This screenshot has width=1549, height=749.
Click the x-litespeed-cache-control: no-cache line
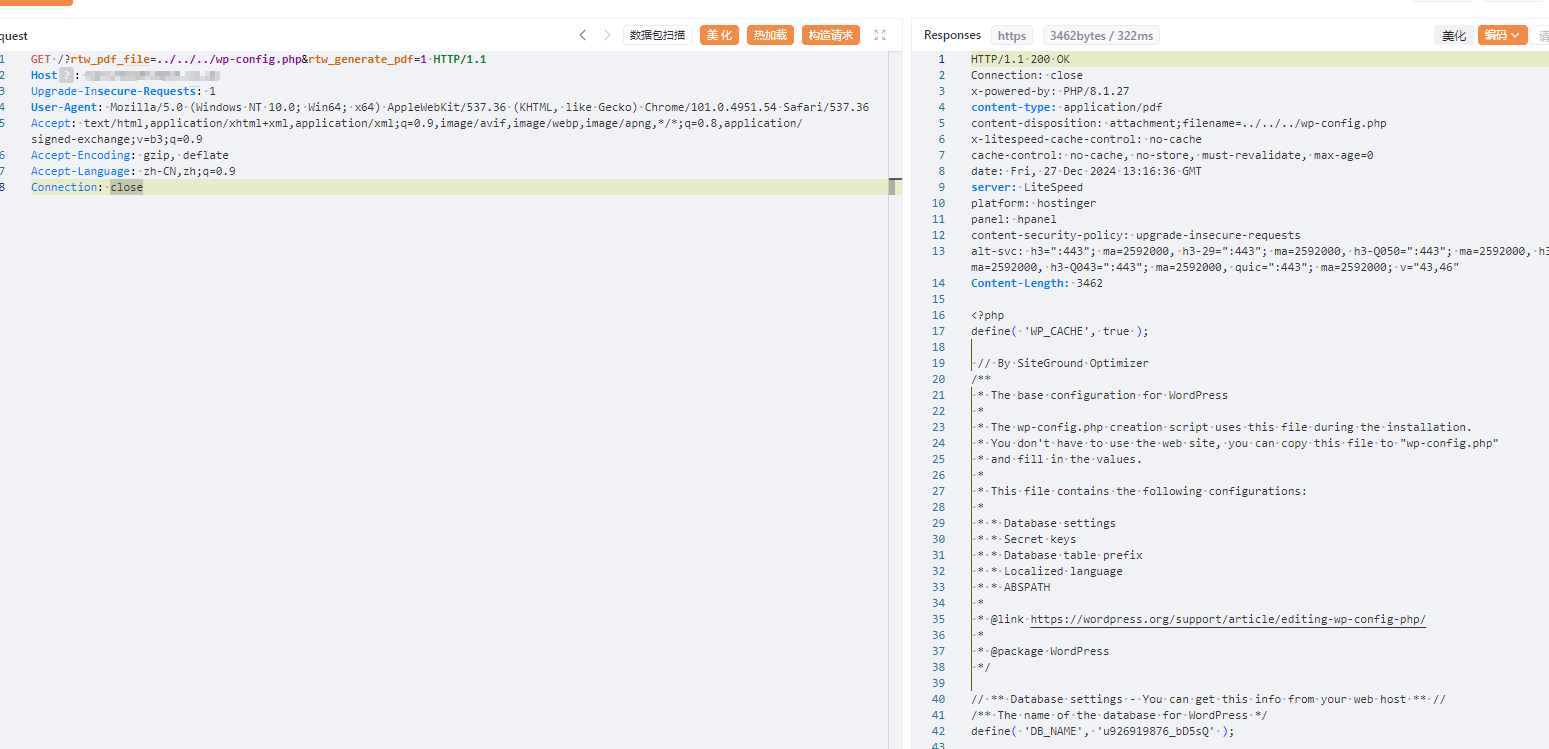coord(1086,139)
